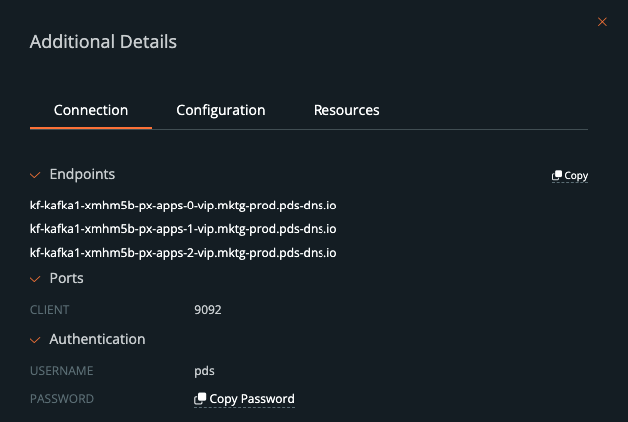Click the Endpoints section heading
The height and width of the screenshot is (422, 628).
pyautogui.click(x=82, y=174)
